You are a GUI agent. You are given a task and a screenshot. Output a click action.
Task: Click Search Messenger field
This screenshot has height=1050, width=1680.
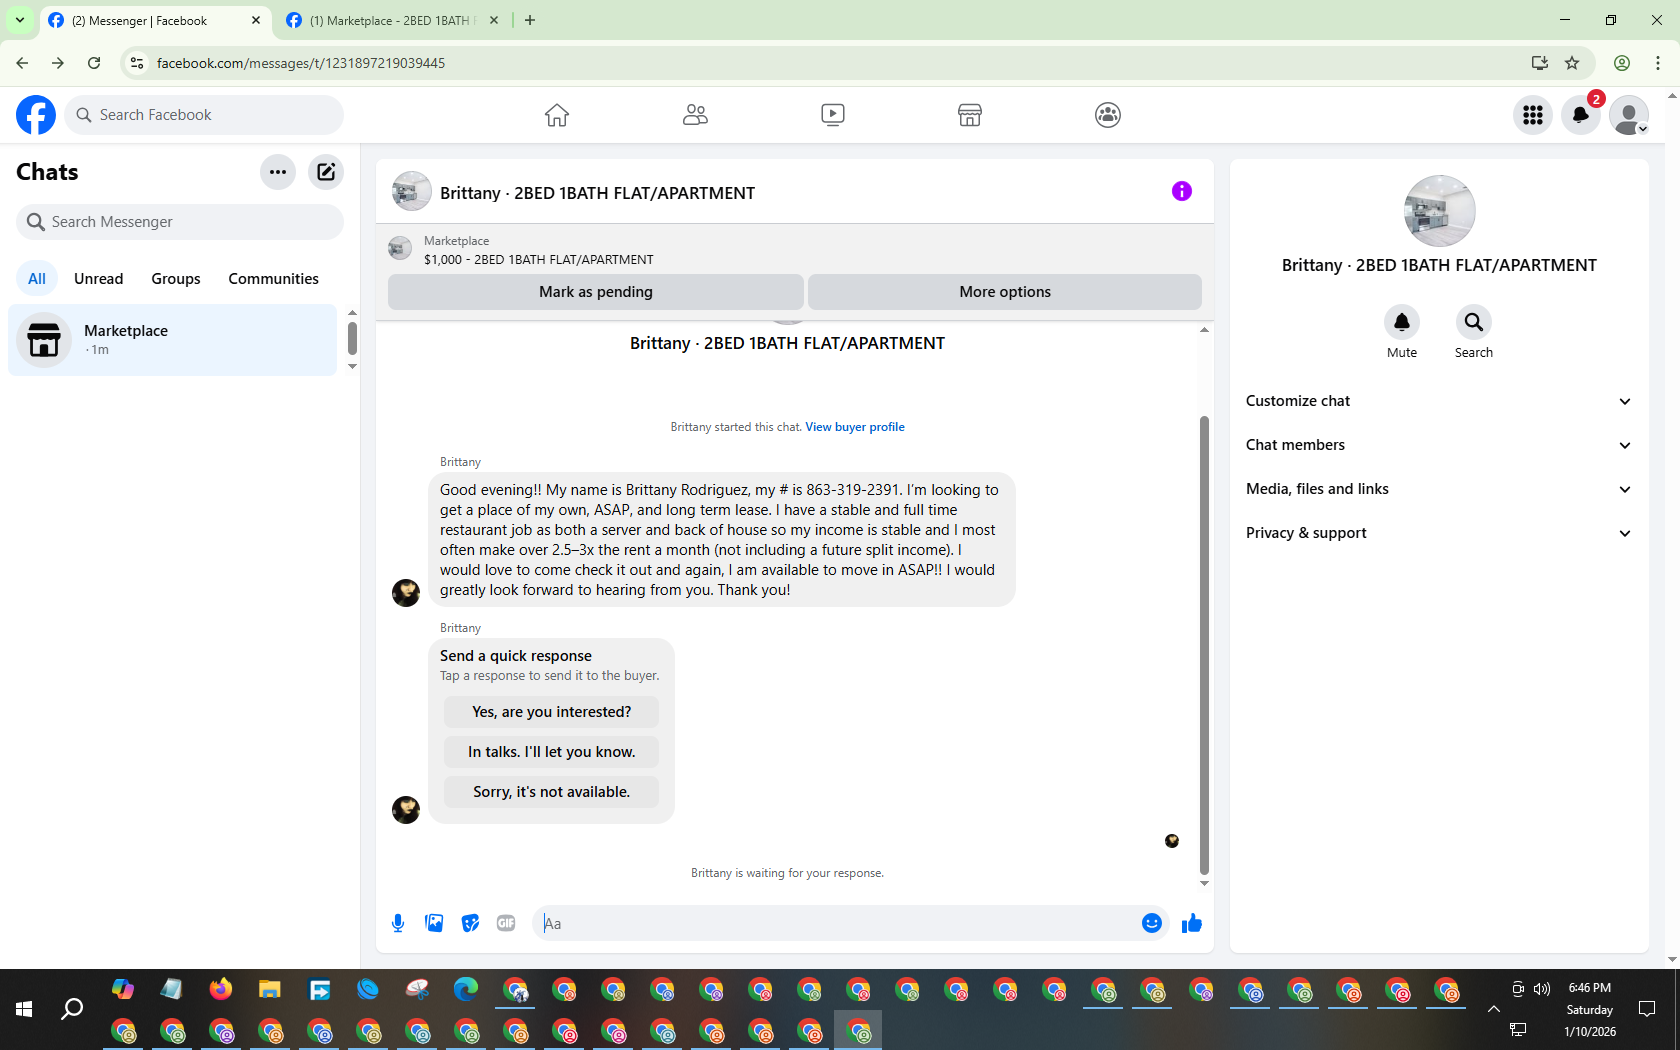coord(180,222)
